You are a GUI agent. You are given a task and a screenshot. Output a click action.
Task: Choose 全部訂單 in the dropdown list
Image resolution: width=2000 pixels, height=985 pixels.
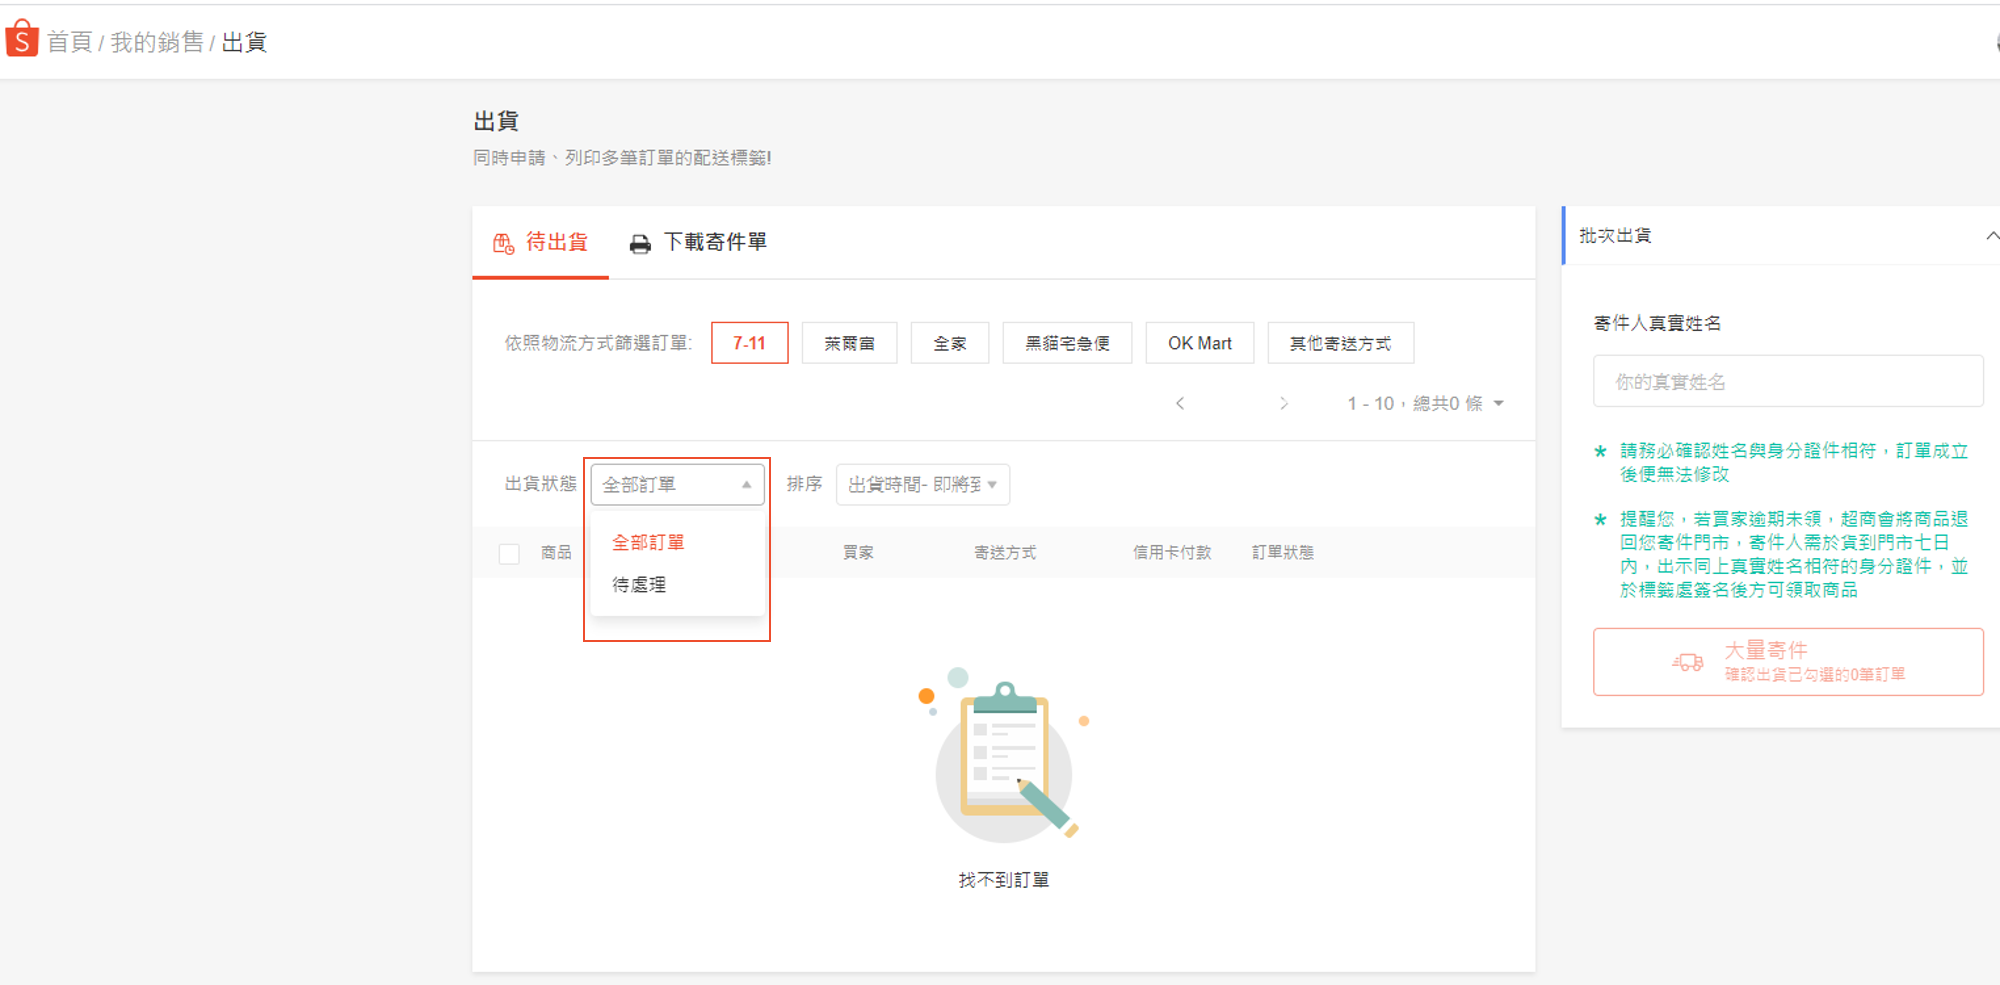[648, 542]
